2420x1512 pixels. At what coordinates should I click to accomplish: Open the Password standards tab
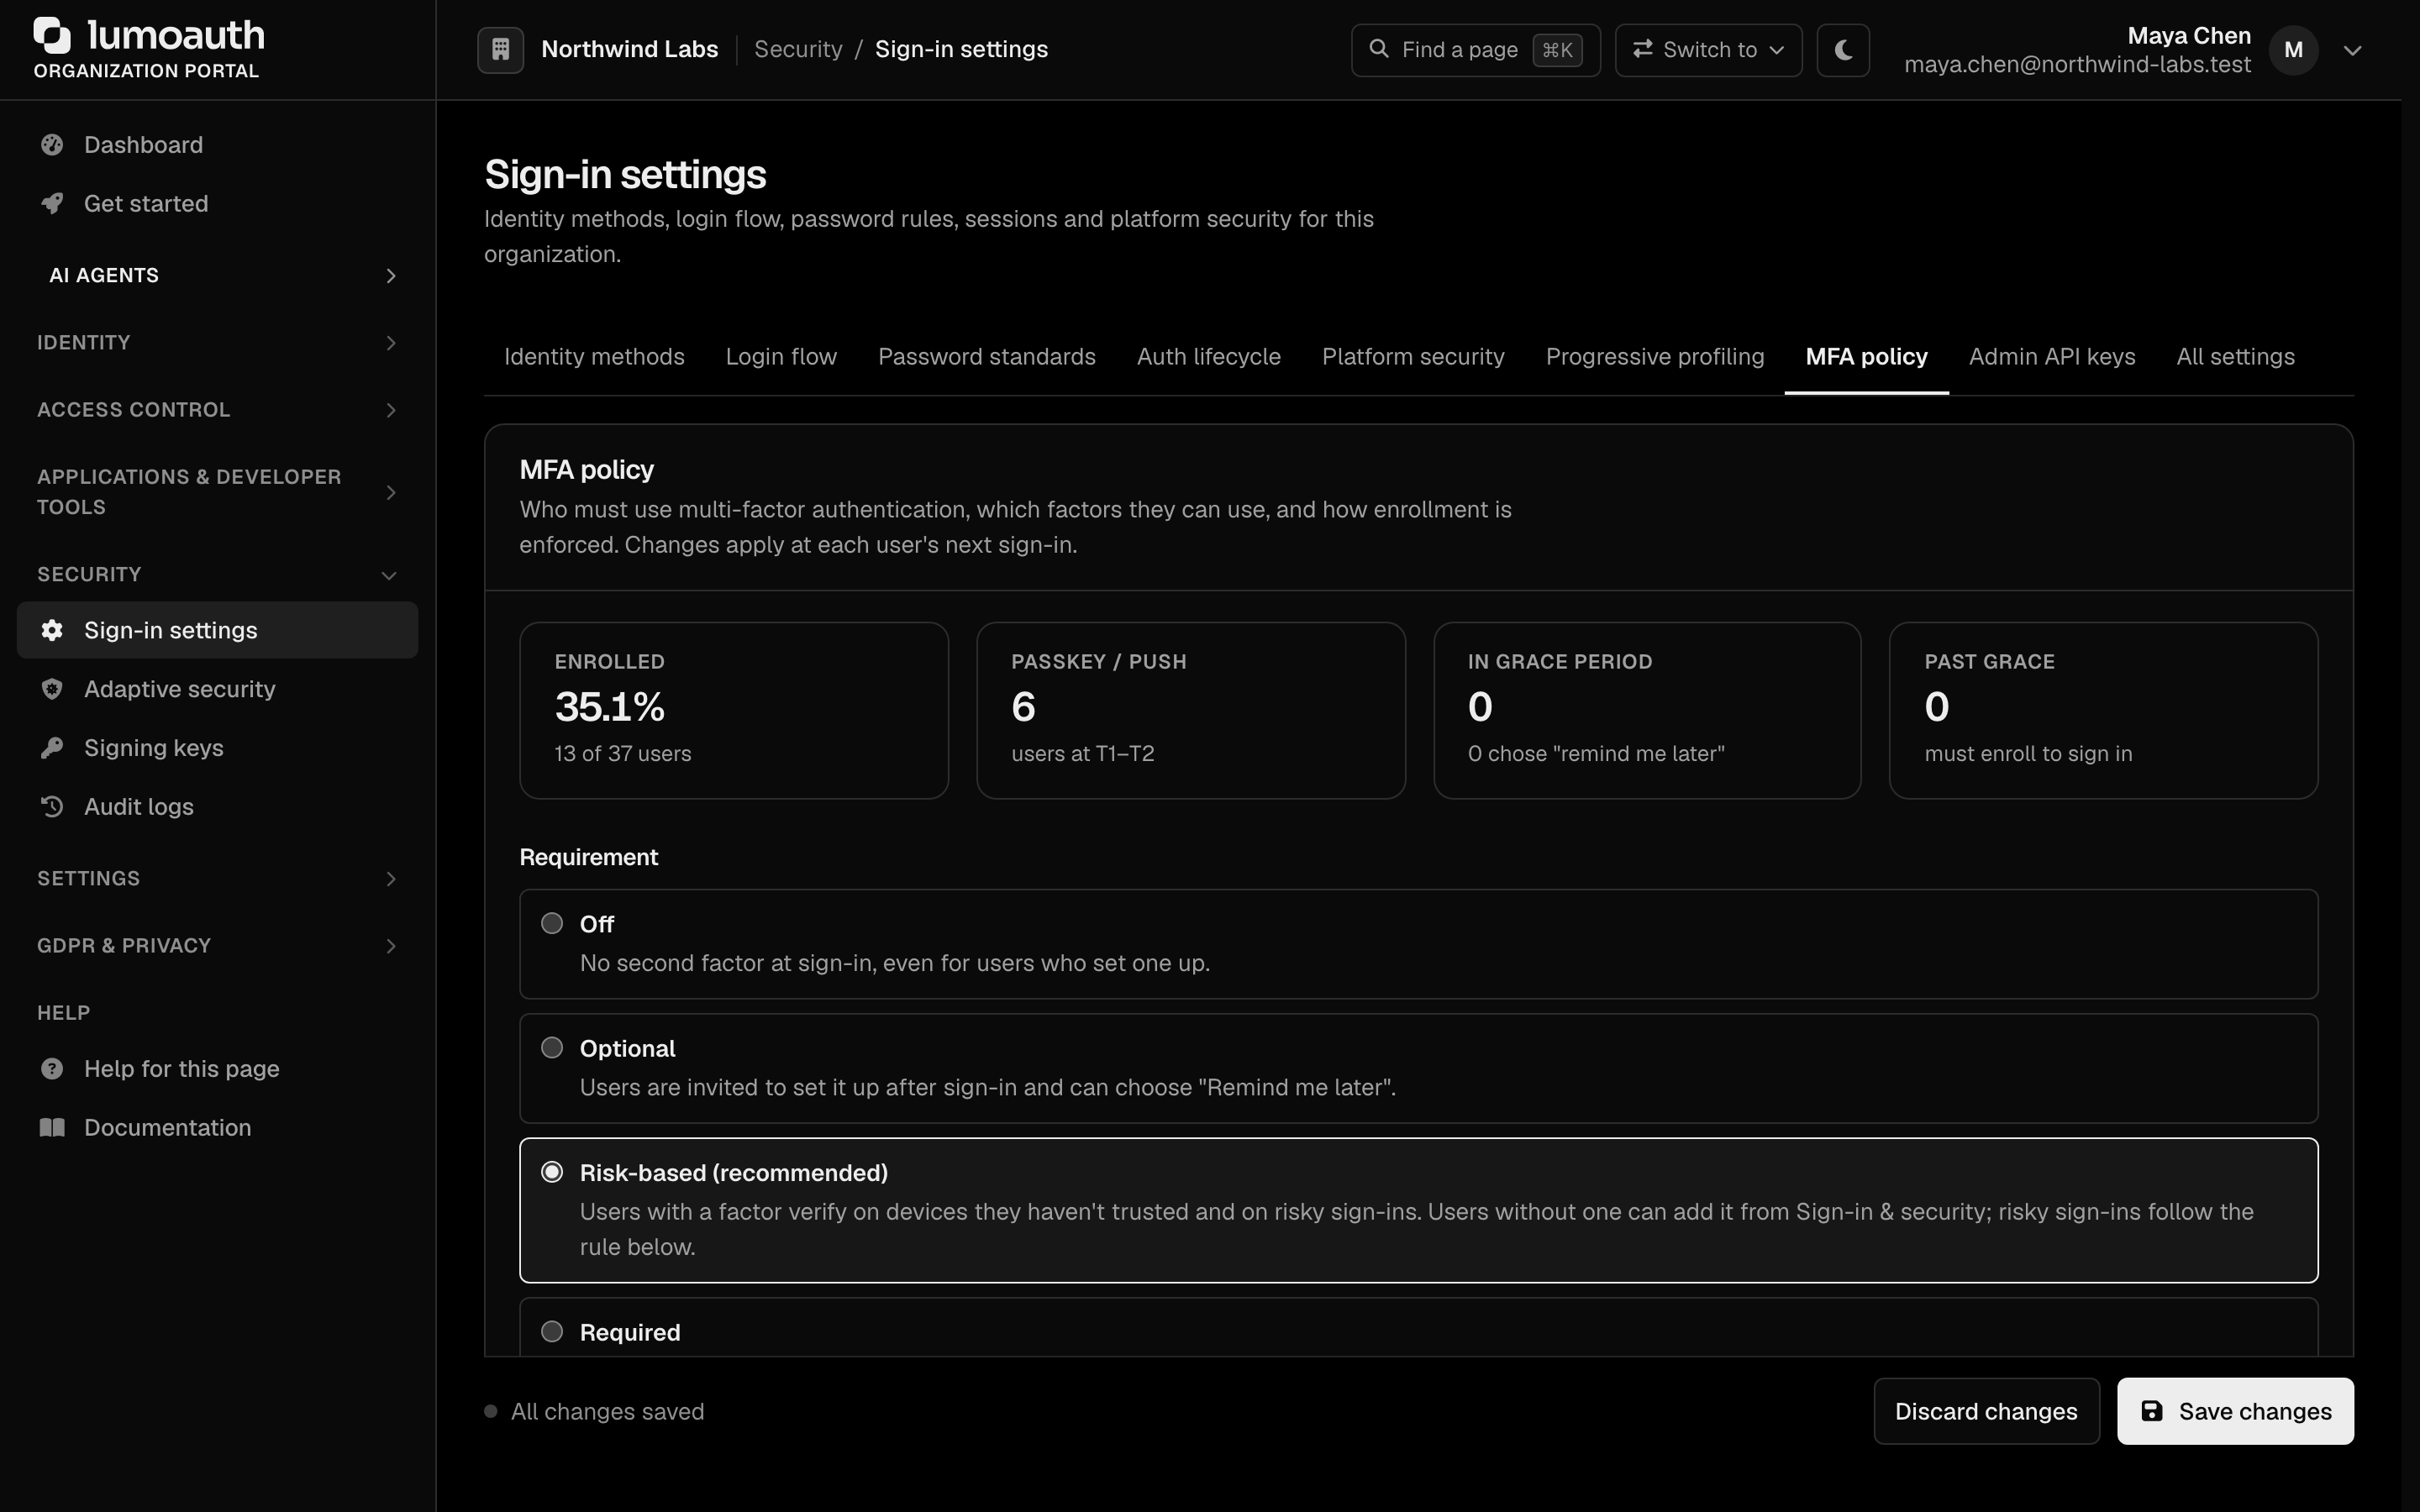pyautogui.click(x=987, y=357)
